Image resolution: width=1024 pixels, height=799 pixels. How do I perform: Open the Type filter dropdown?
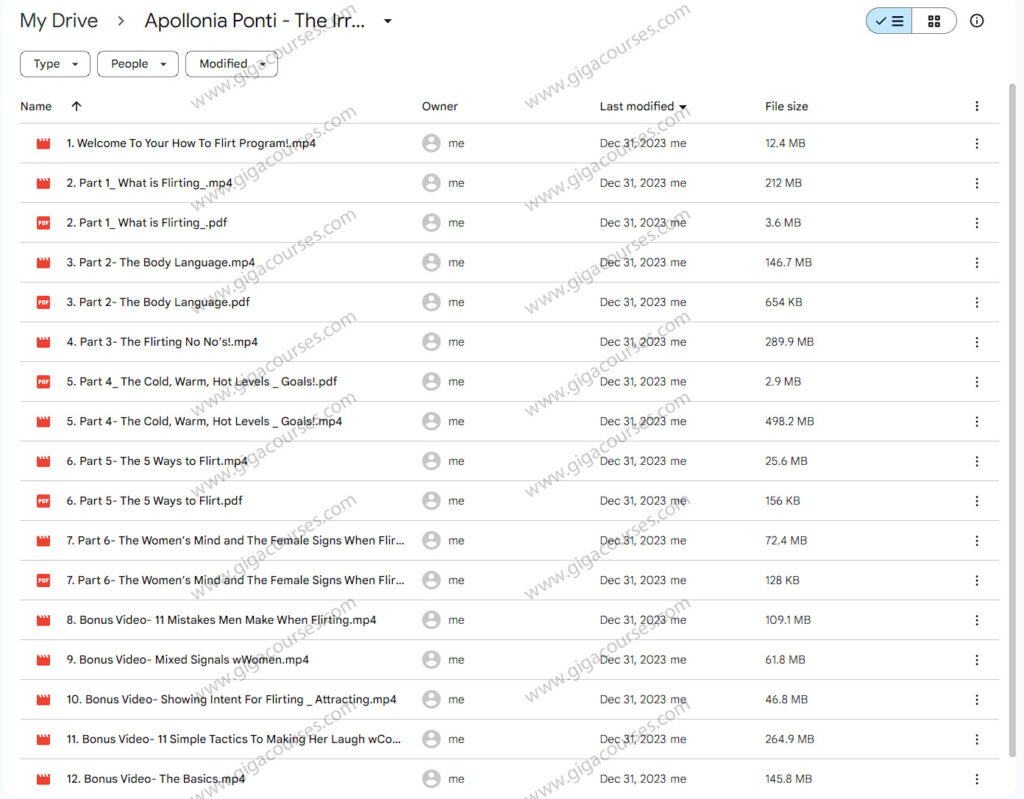(55, 64)
